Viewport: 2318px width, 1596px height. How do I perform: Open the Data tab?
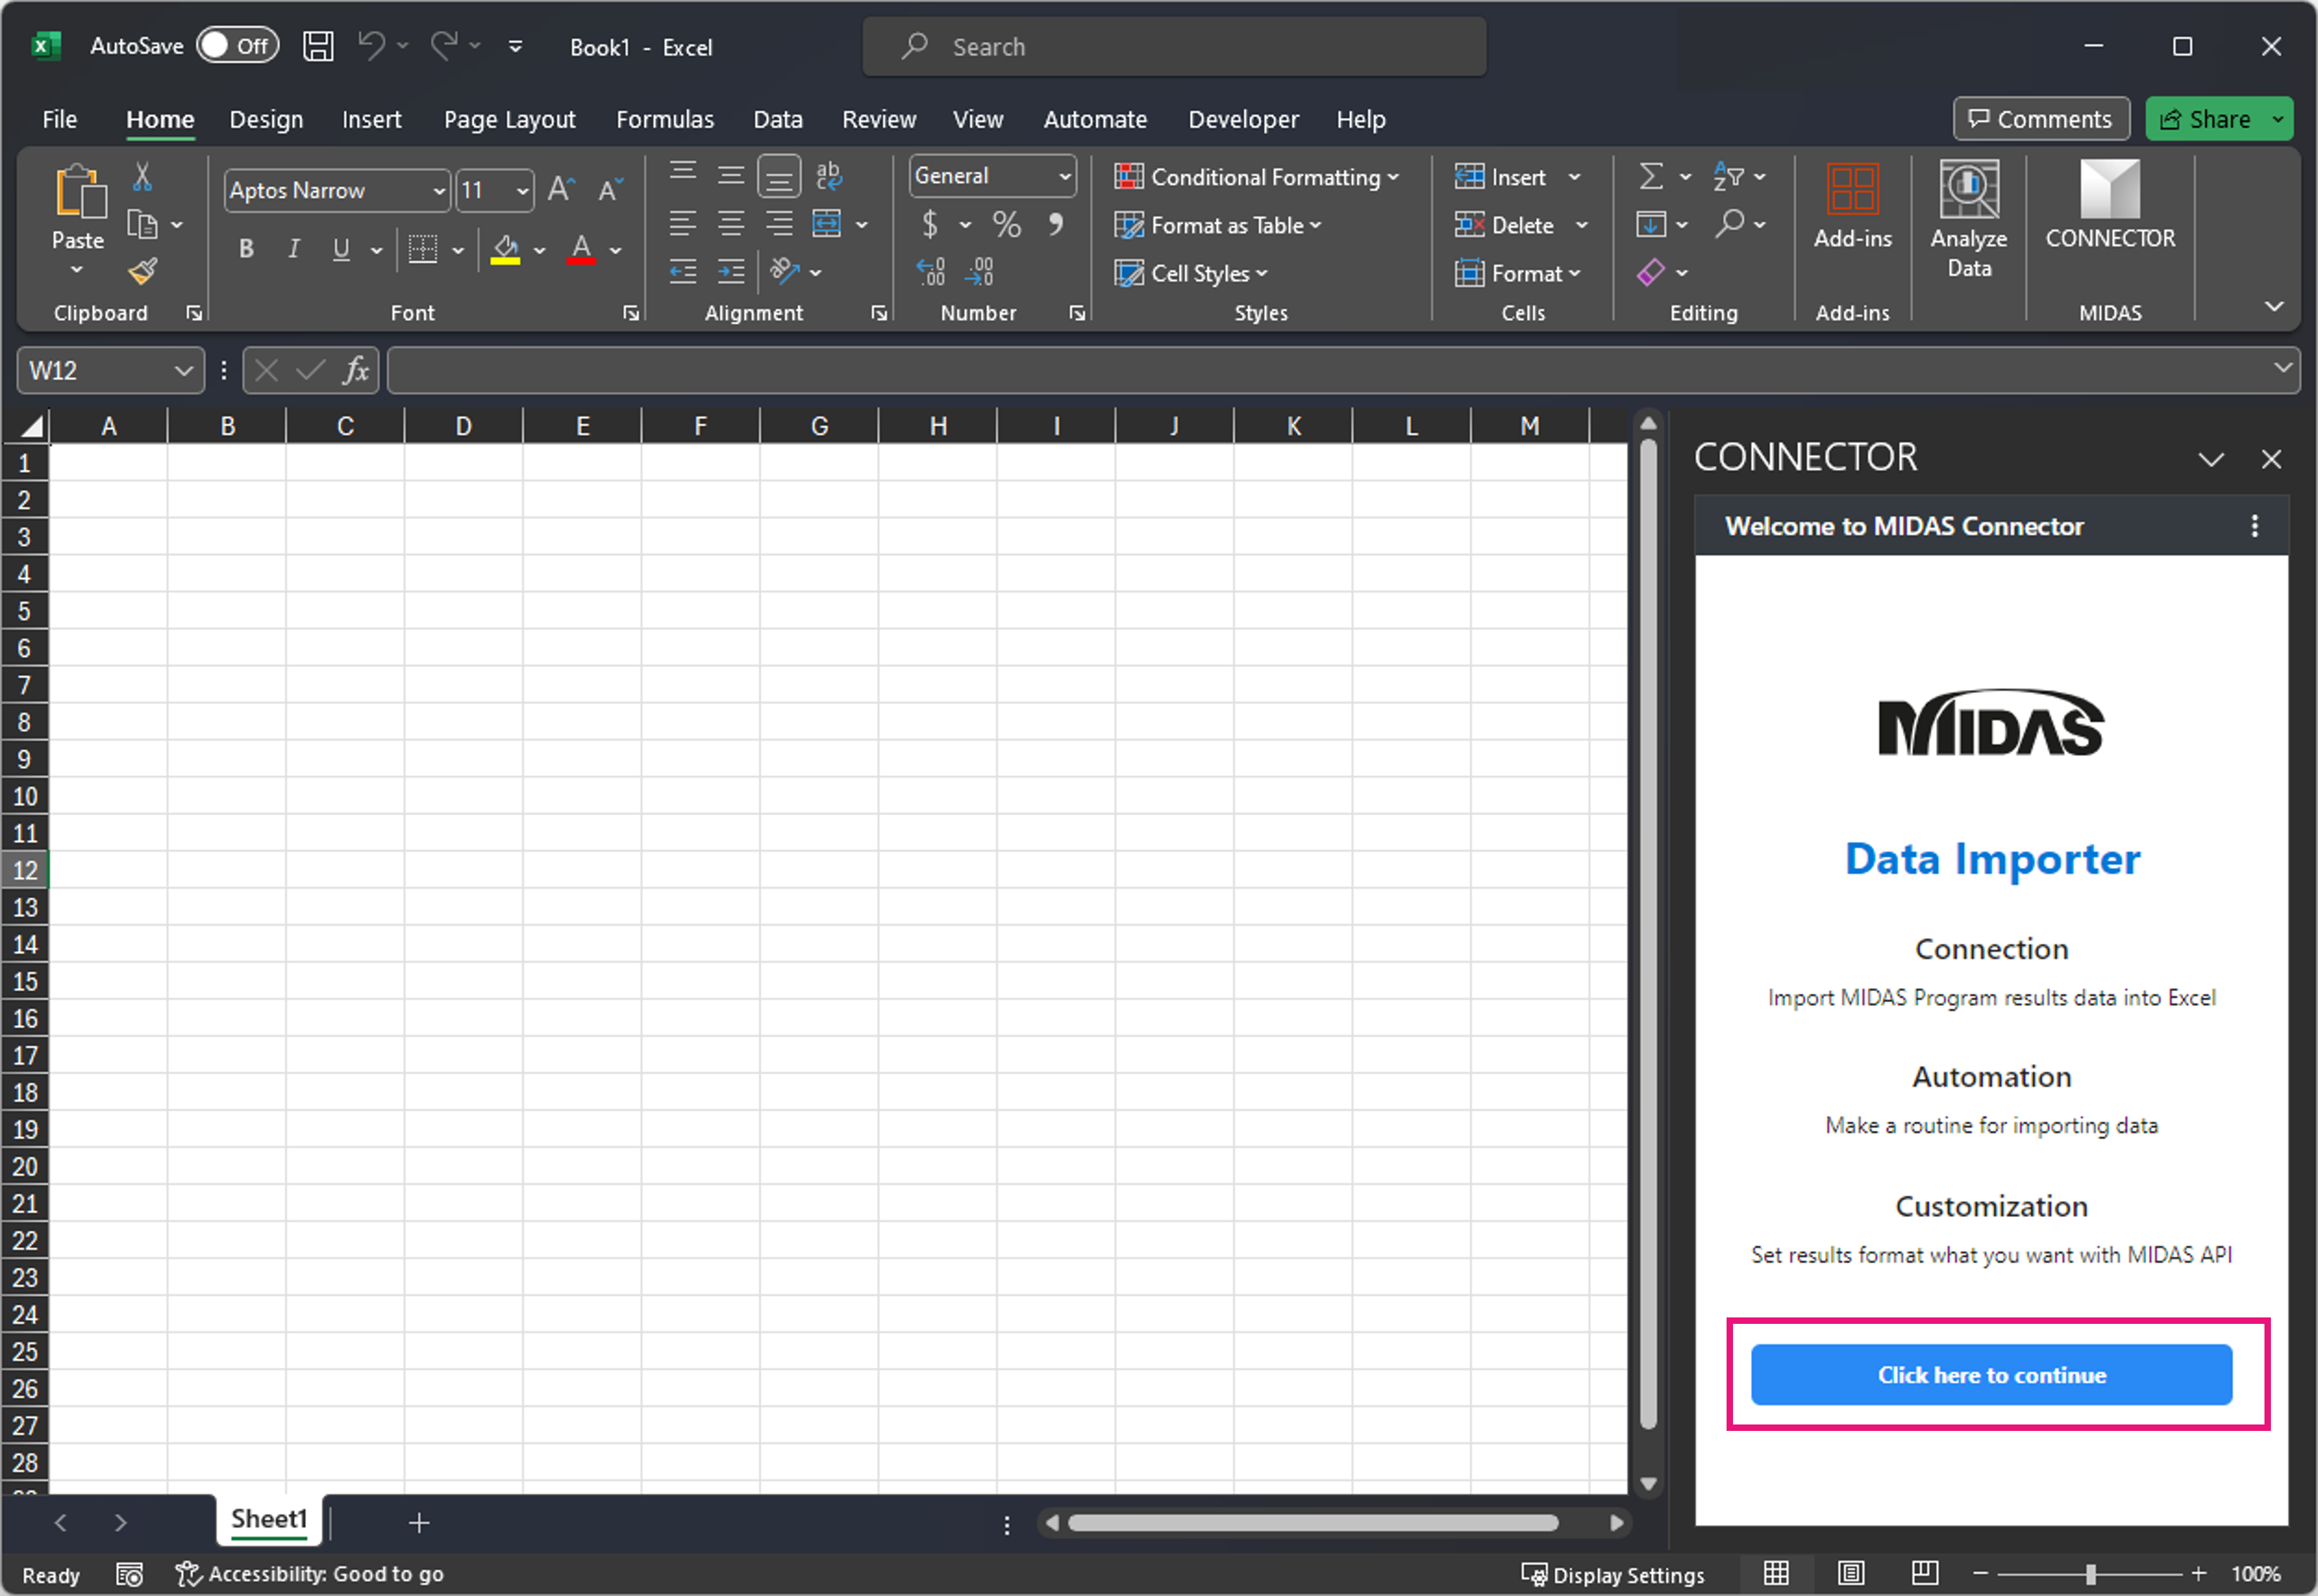[x=777, y=119]
